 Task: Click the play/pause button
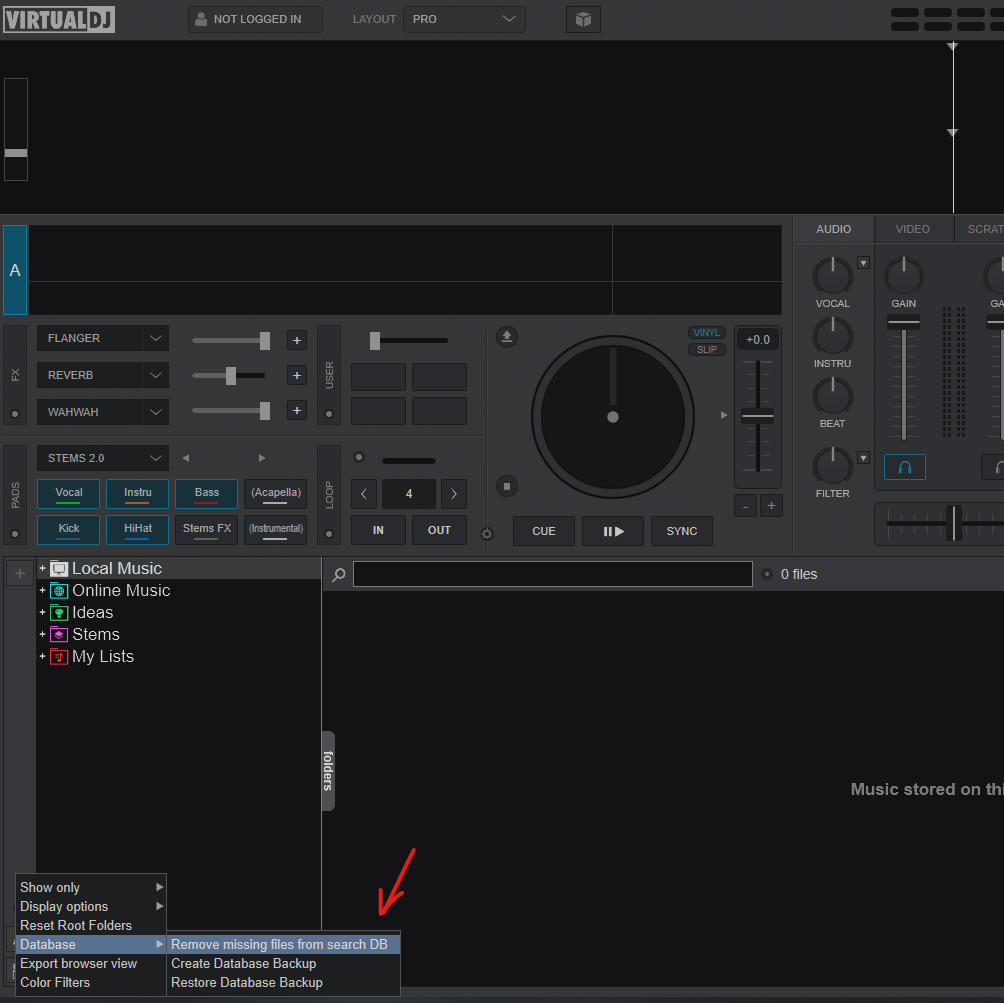click(x=613, y=531)
